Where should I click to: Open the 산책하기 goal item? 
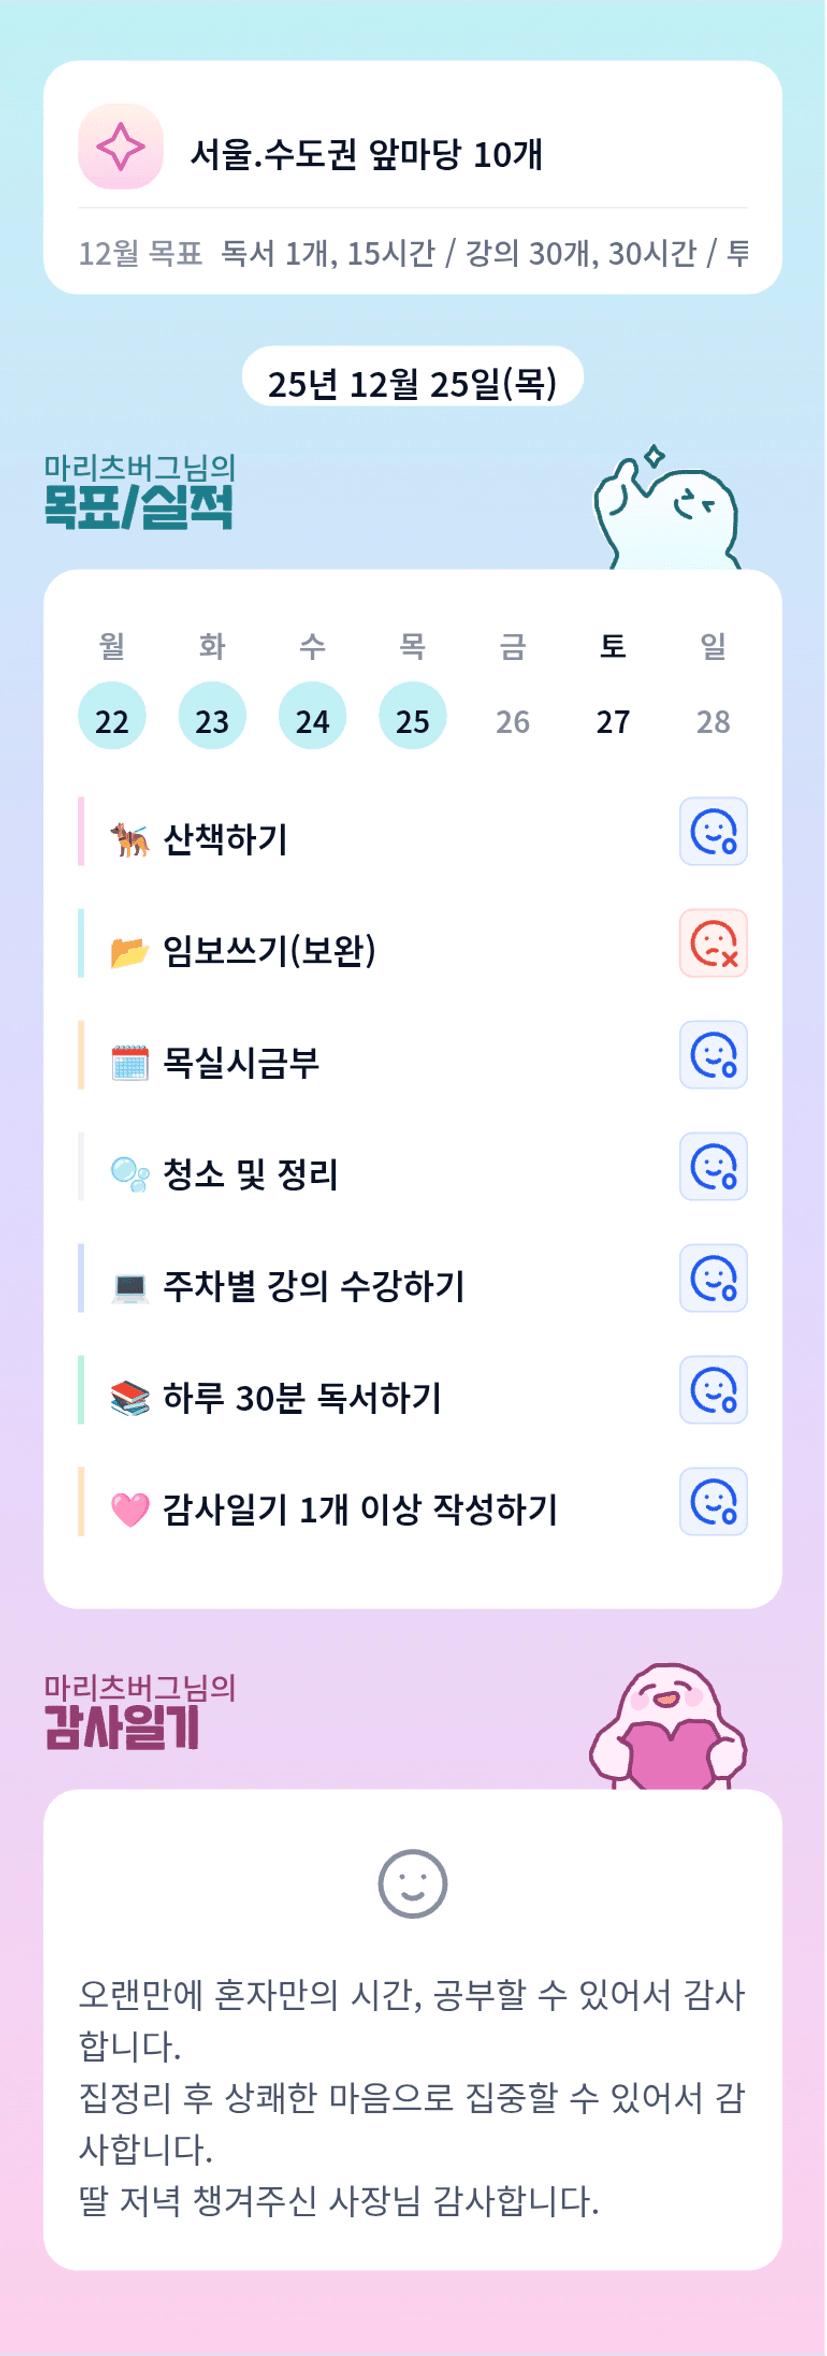226,839
